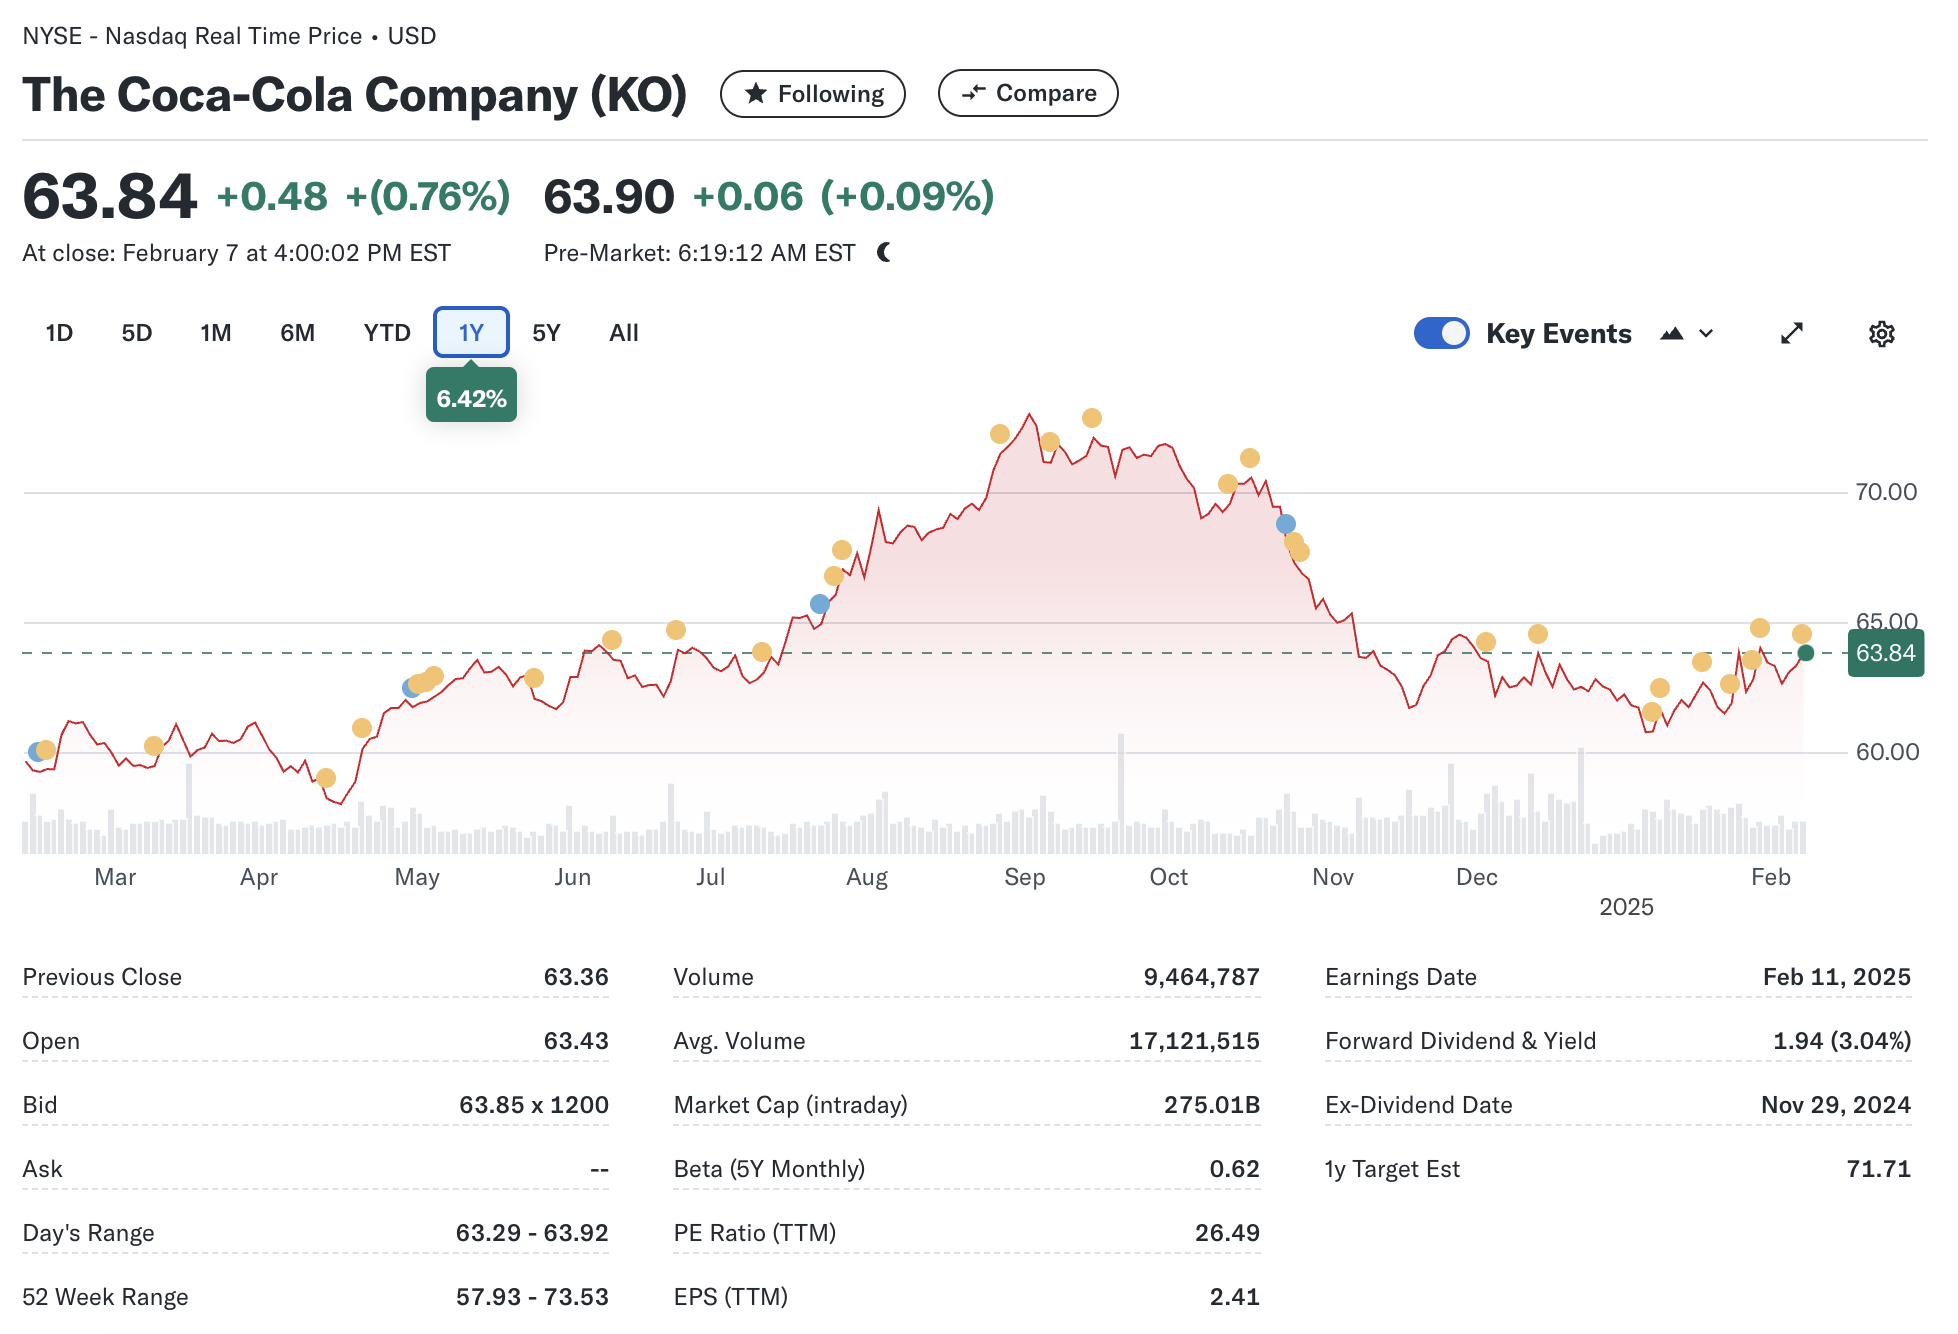
Task: Click the blue event marker near November
Action: [1286, 524]
